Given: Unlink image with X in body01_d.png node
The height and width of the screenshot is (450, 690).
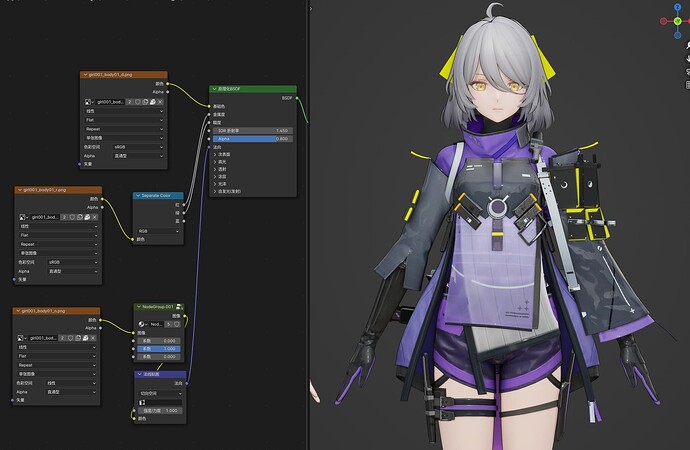Looking at the screenshot, I should pyautogui.click(x=160, y=102).
